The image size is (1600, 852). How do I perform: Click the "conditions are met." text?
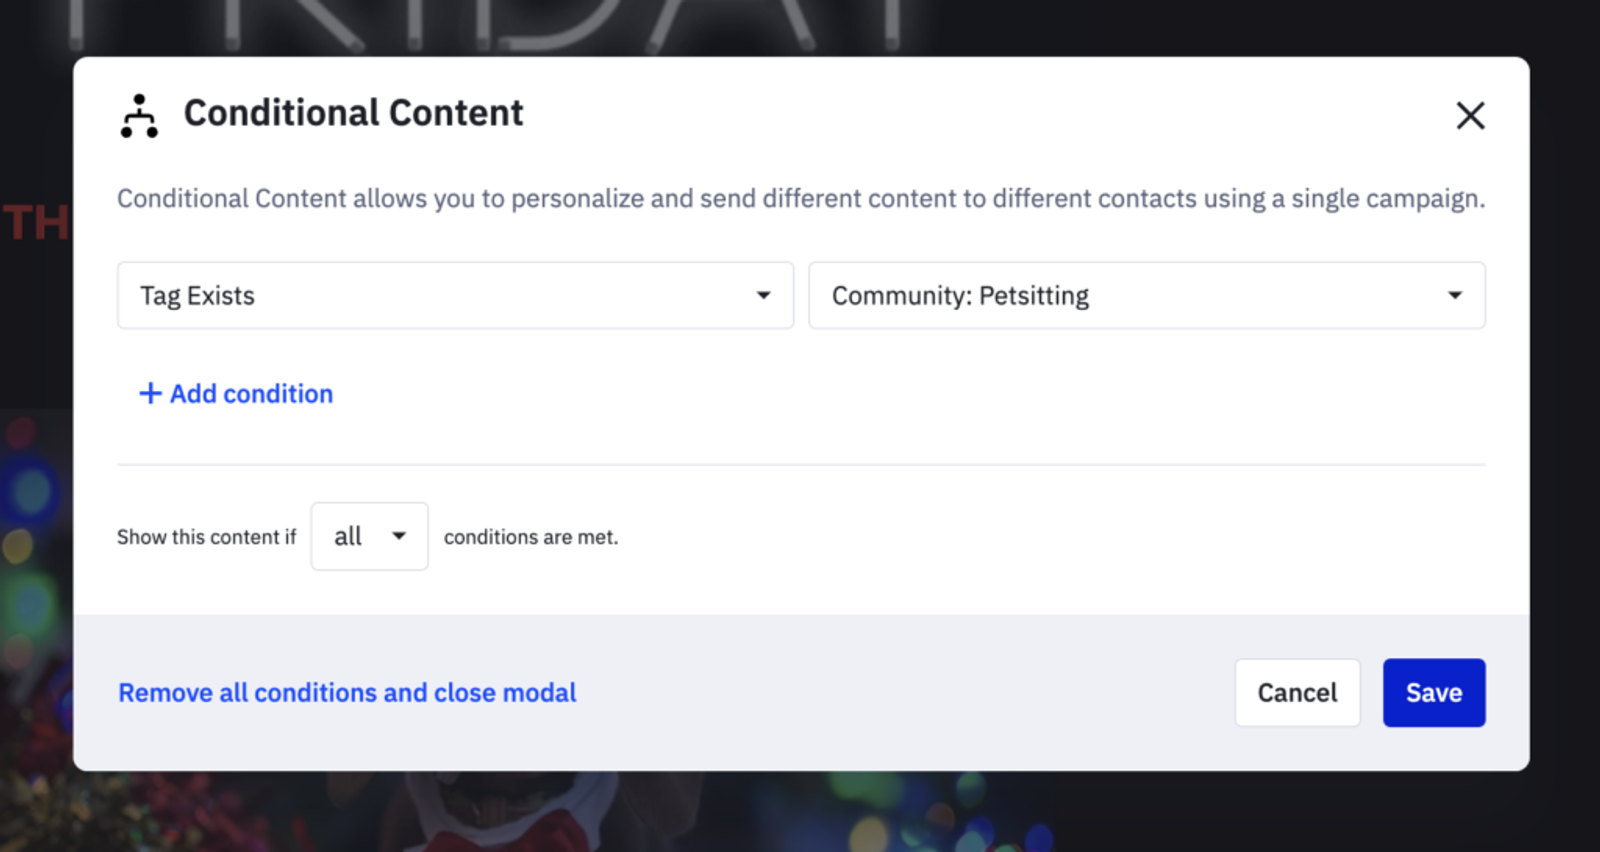[531, 537]
